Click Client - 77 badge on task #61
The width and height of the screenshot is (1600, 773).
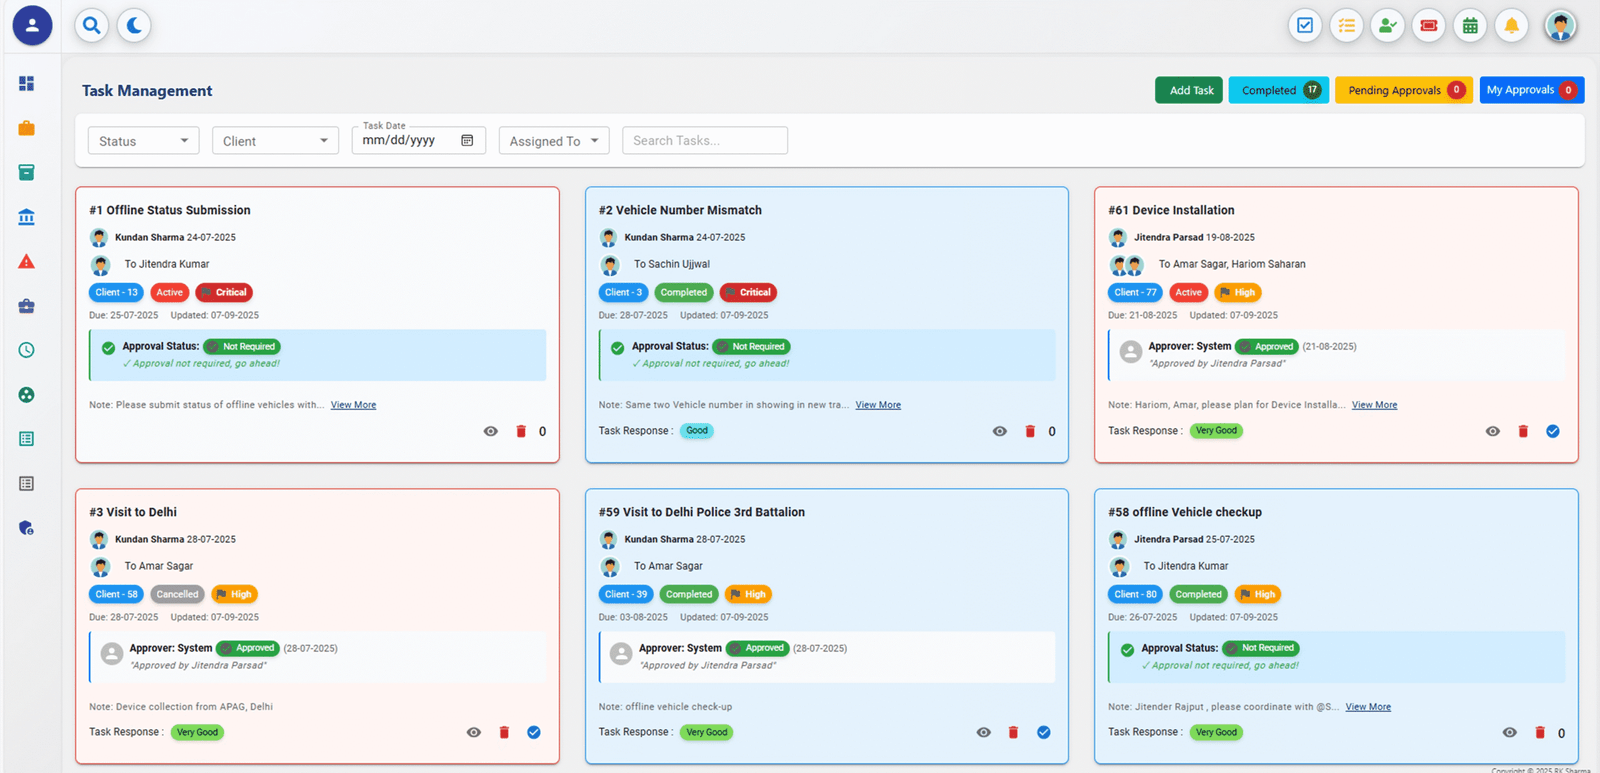click(x=1135, y=292)
